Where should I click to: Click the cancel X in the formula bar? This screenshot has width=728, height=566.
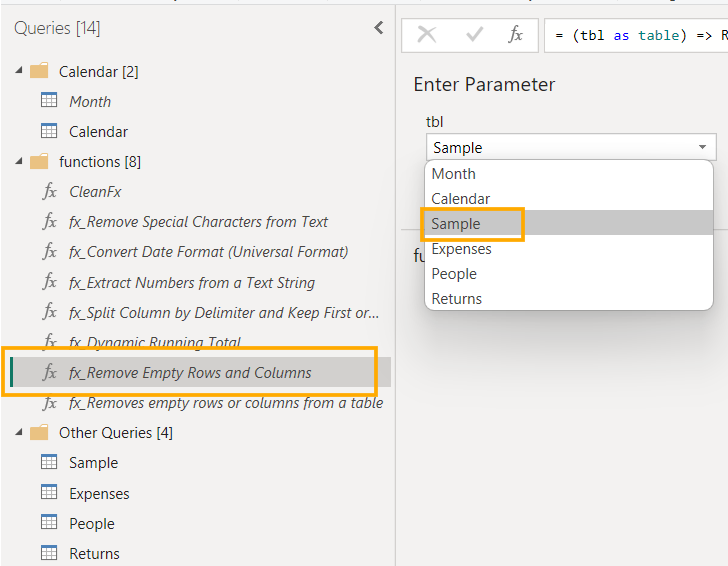427,35
